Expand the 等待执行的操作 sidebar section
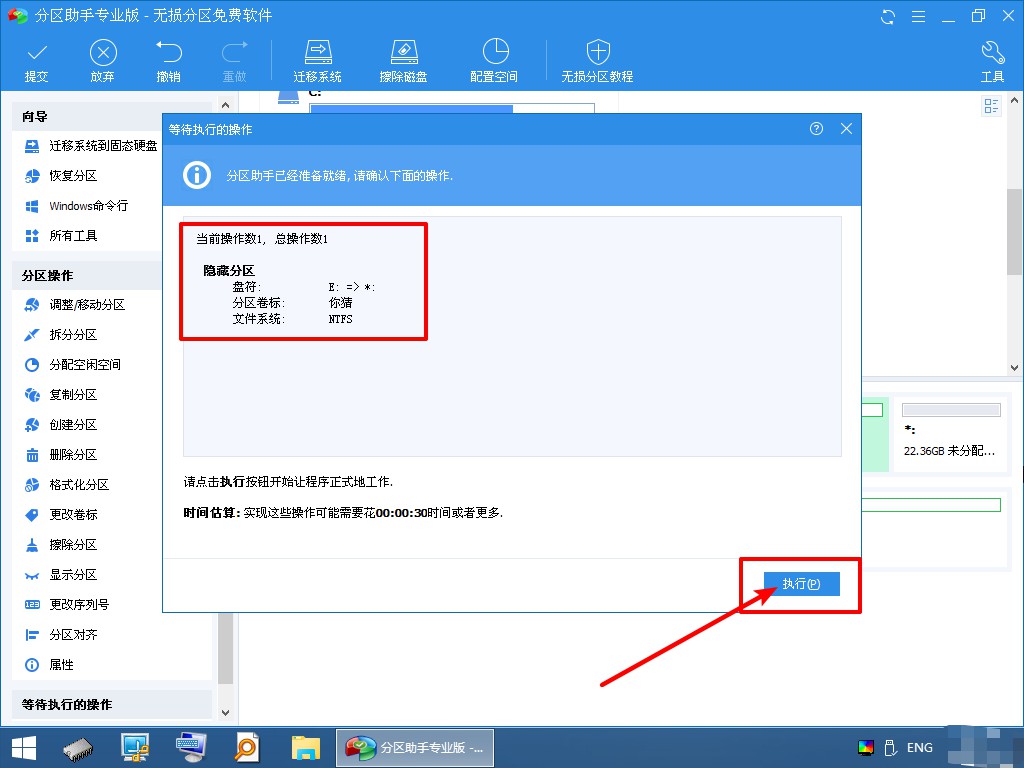 [x=112, y=705]
